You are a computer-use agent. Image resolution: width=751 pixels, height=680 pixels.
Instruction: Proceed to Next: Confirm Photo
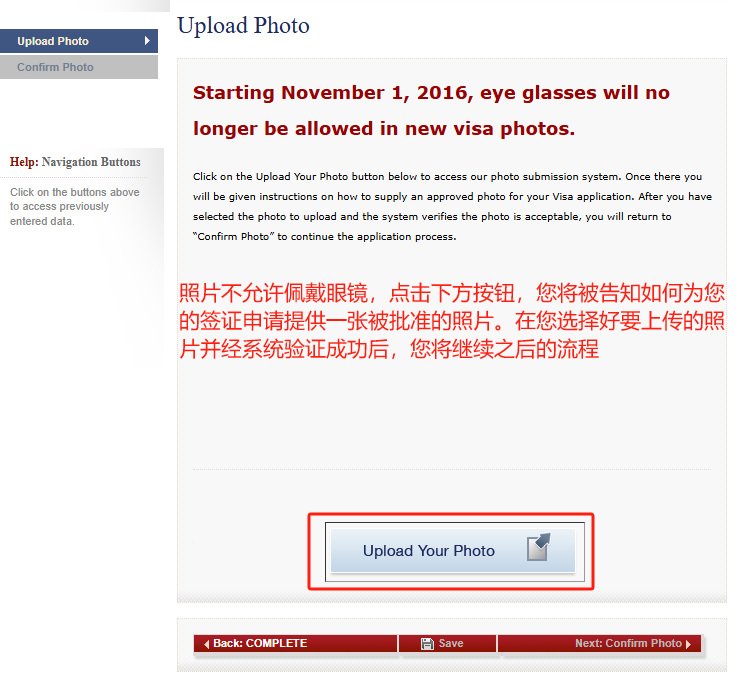[x=600, y=644]
